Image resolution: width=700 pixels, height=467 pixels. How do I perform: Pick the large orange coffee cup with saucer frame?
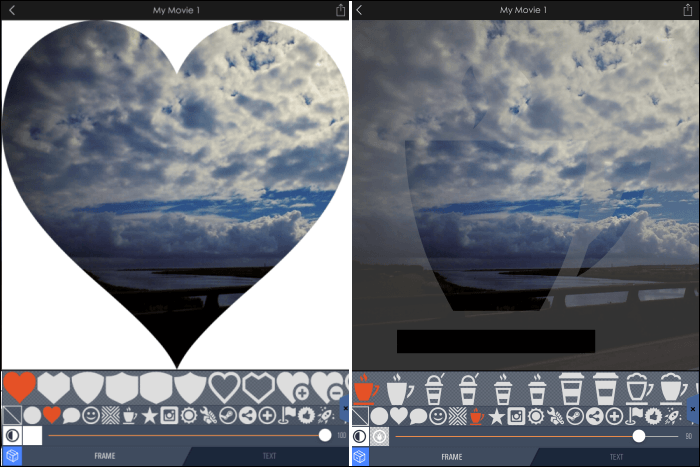tap(366, 387)
